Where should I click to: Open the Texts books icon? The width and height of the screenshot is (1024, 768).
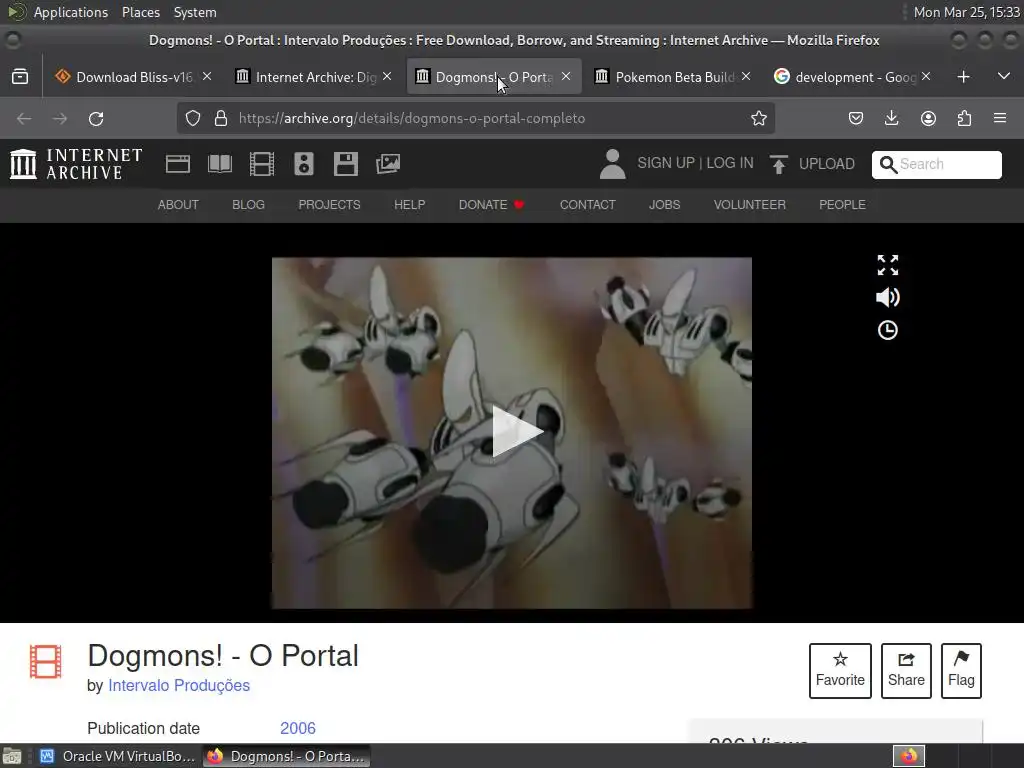(220, 163)
